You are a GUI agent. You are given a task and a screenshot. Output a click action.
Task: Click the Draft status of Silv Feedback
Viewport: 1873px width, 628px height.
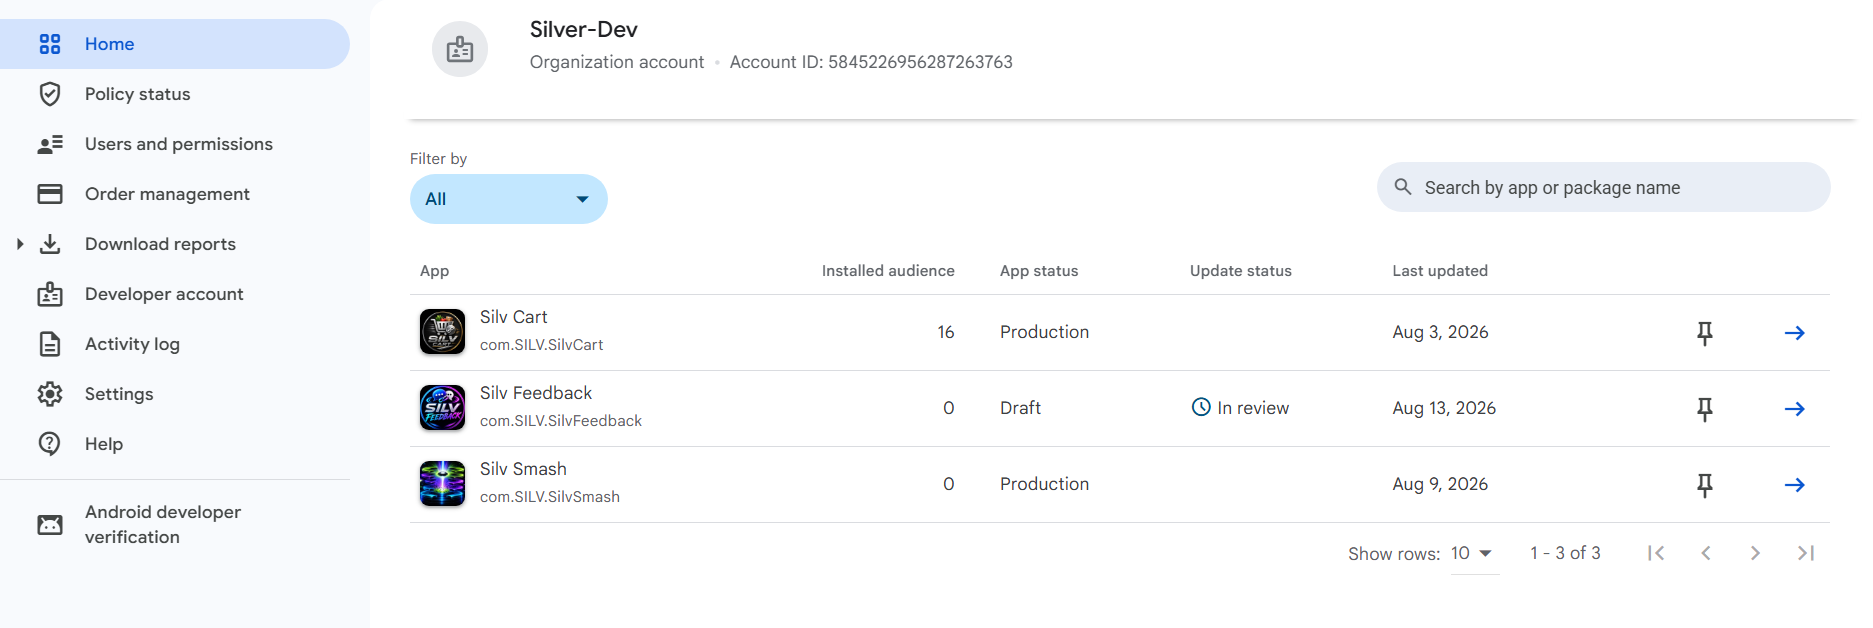1020,408
